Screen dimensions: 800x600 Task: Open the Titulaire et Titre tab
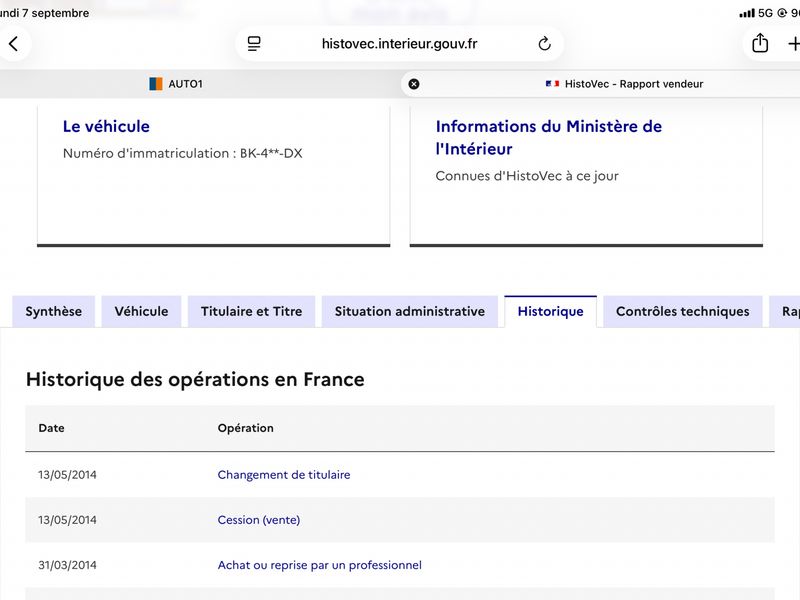252,311
